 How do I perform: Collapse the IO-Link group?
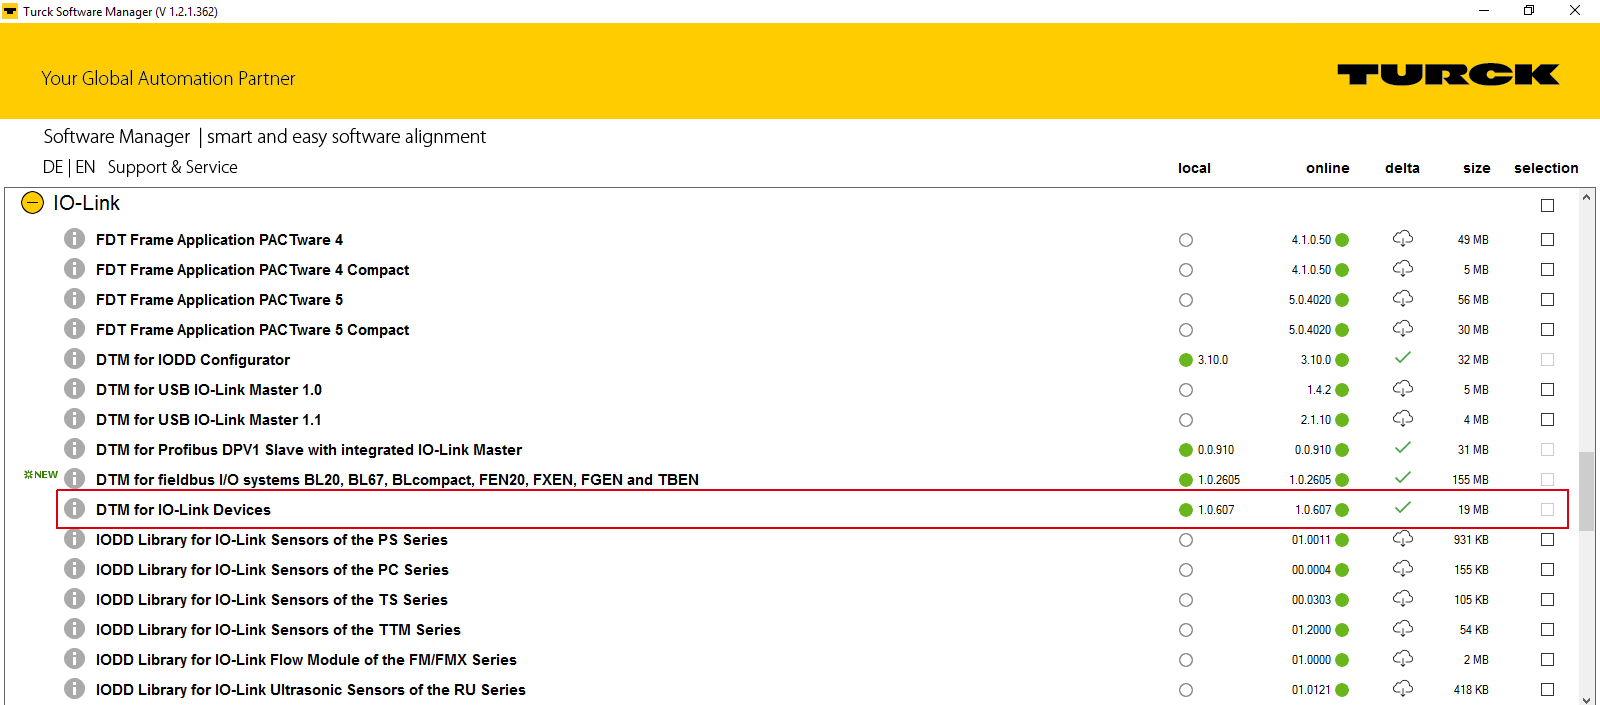[33, 203]
